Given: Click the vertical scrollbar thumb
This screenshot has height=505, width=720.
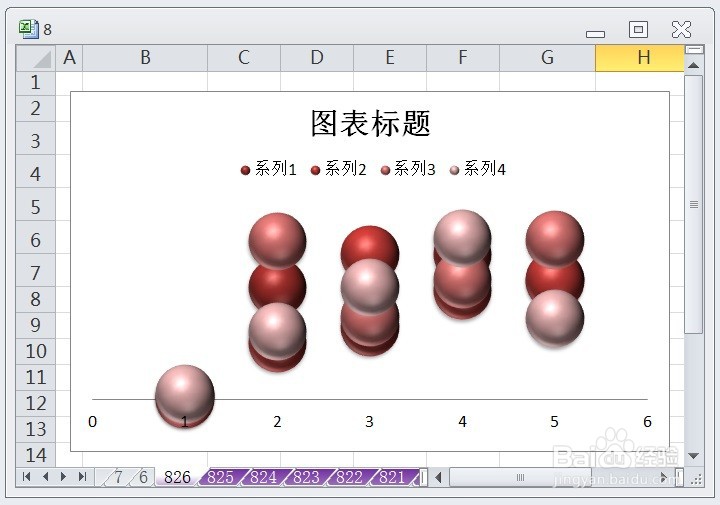Looking at the screenshot, I should [693, 204].
